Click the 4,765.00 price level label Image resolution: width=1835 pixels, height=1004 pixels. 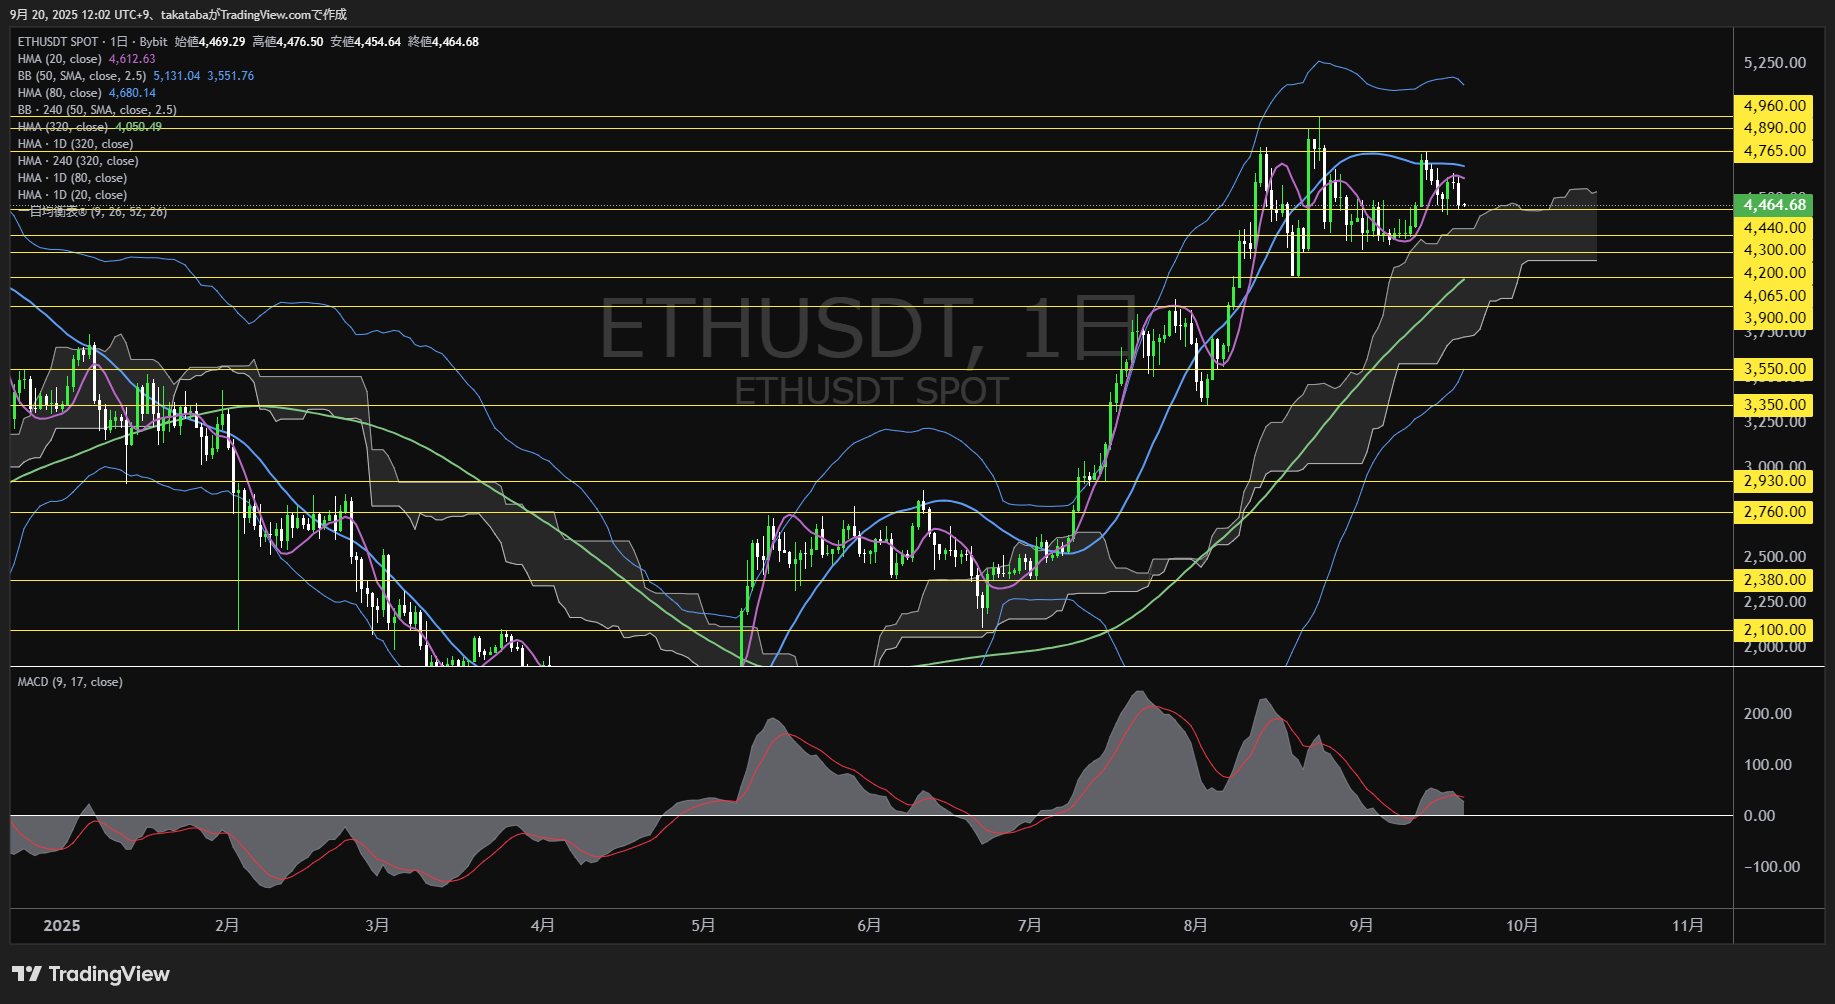(1775, 151)
